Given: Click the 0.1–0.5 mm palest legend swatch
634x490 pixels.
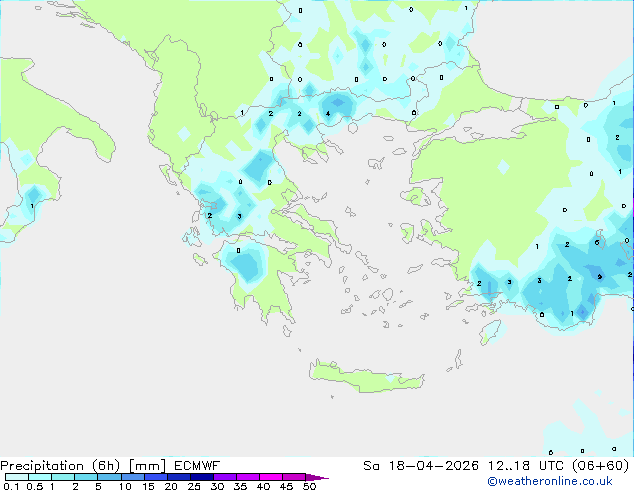Looking at the screenshot, I should point(17,477).
